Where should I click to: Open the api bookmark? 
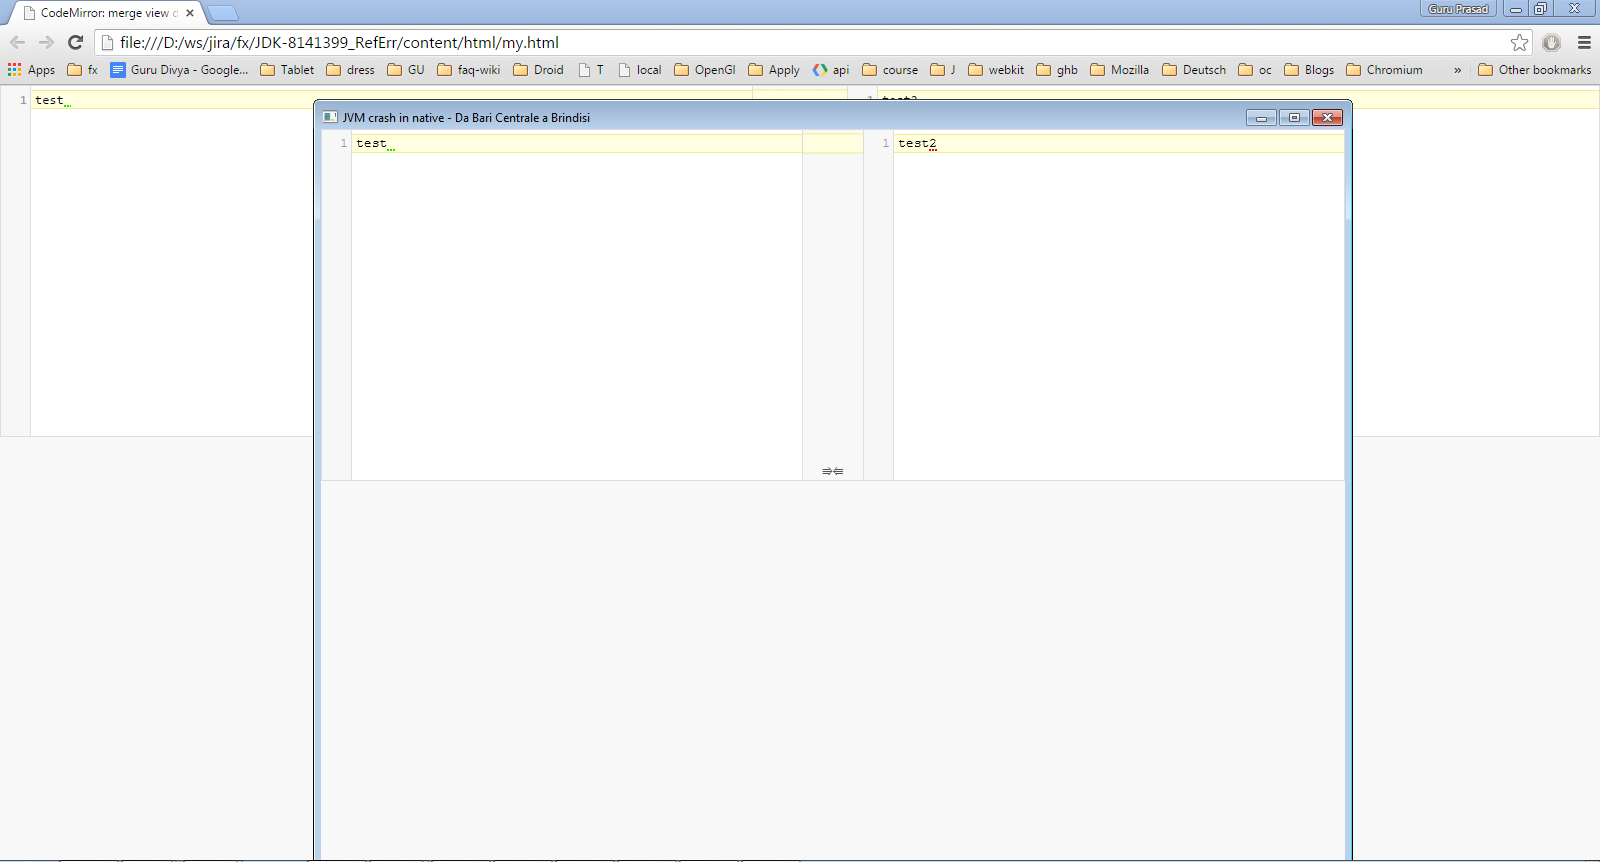[831, 70]
